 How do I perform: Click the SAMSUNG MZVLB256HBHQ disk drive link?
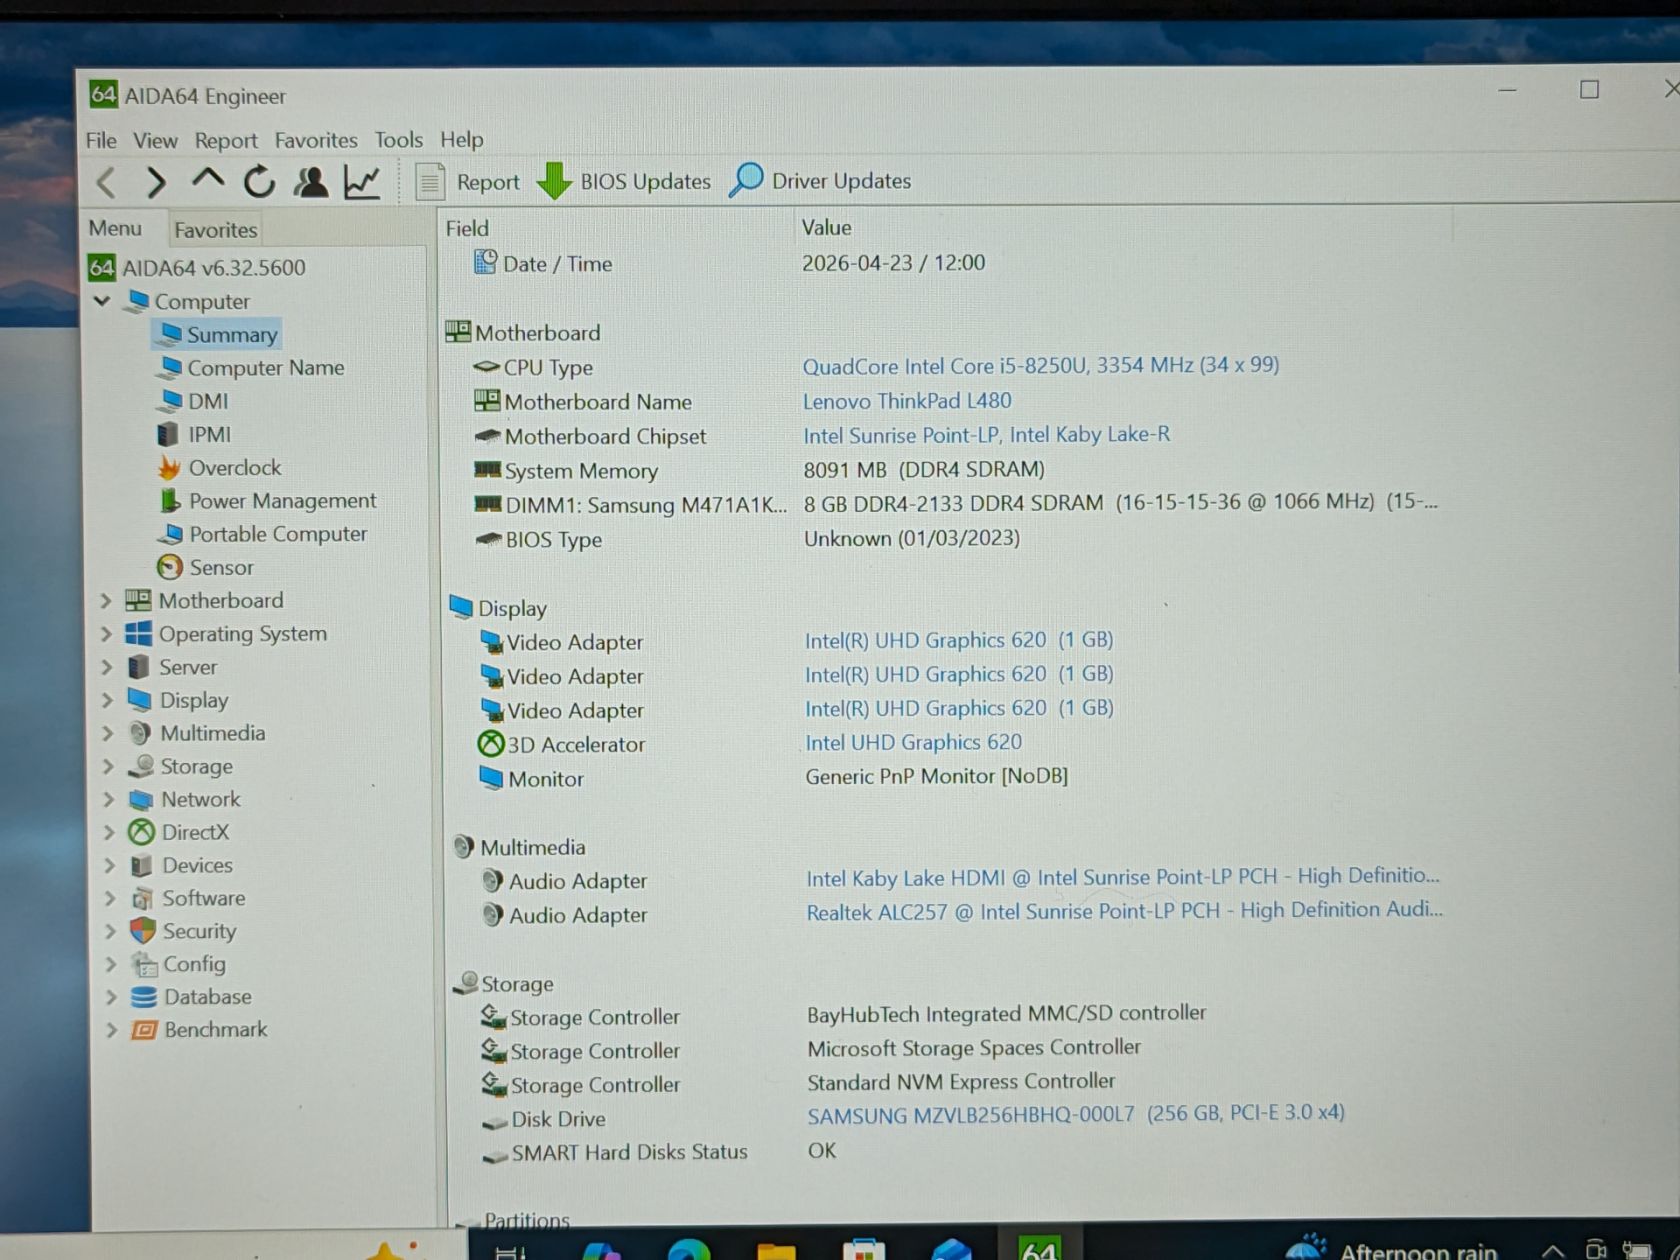[1076, 1114]
